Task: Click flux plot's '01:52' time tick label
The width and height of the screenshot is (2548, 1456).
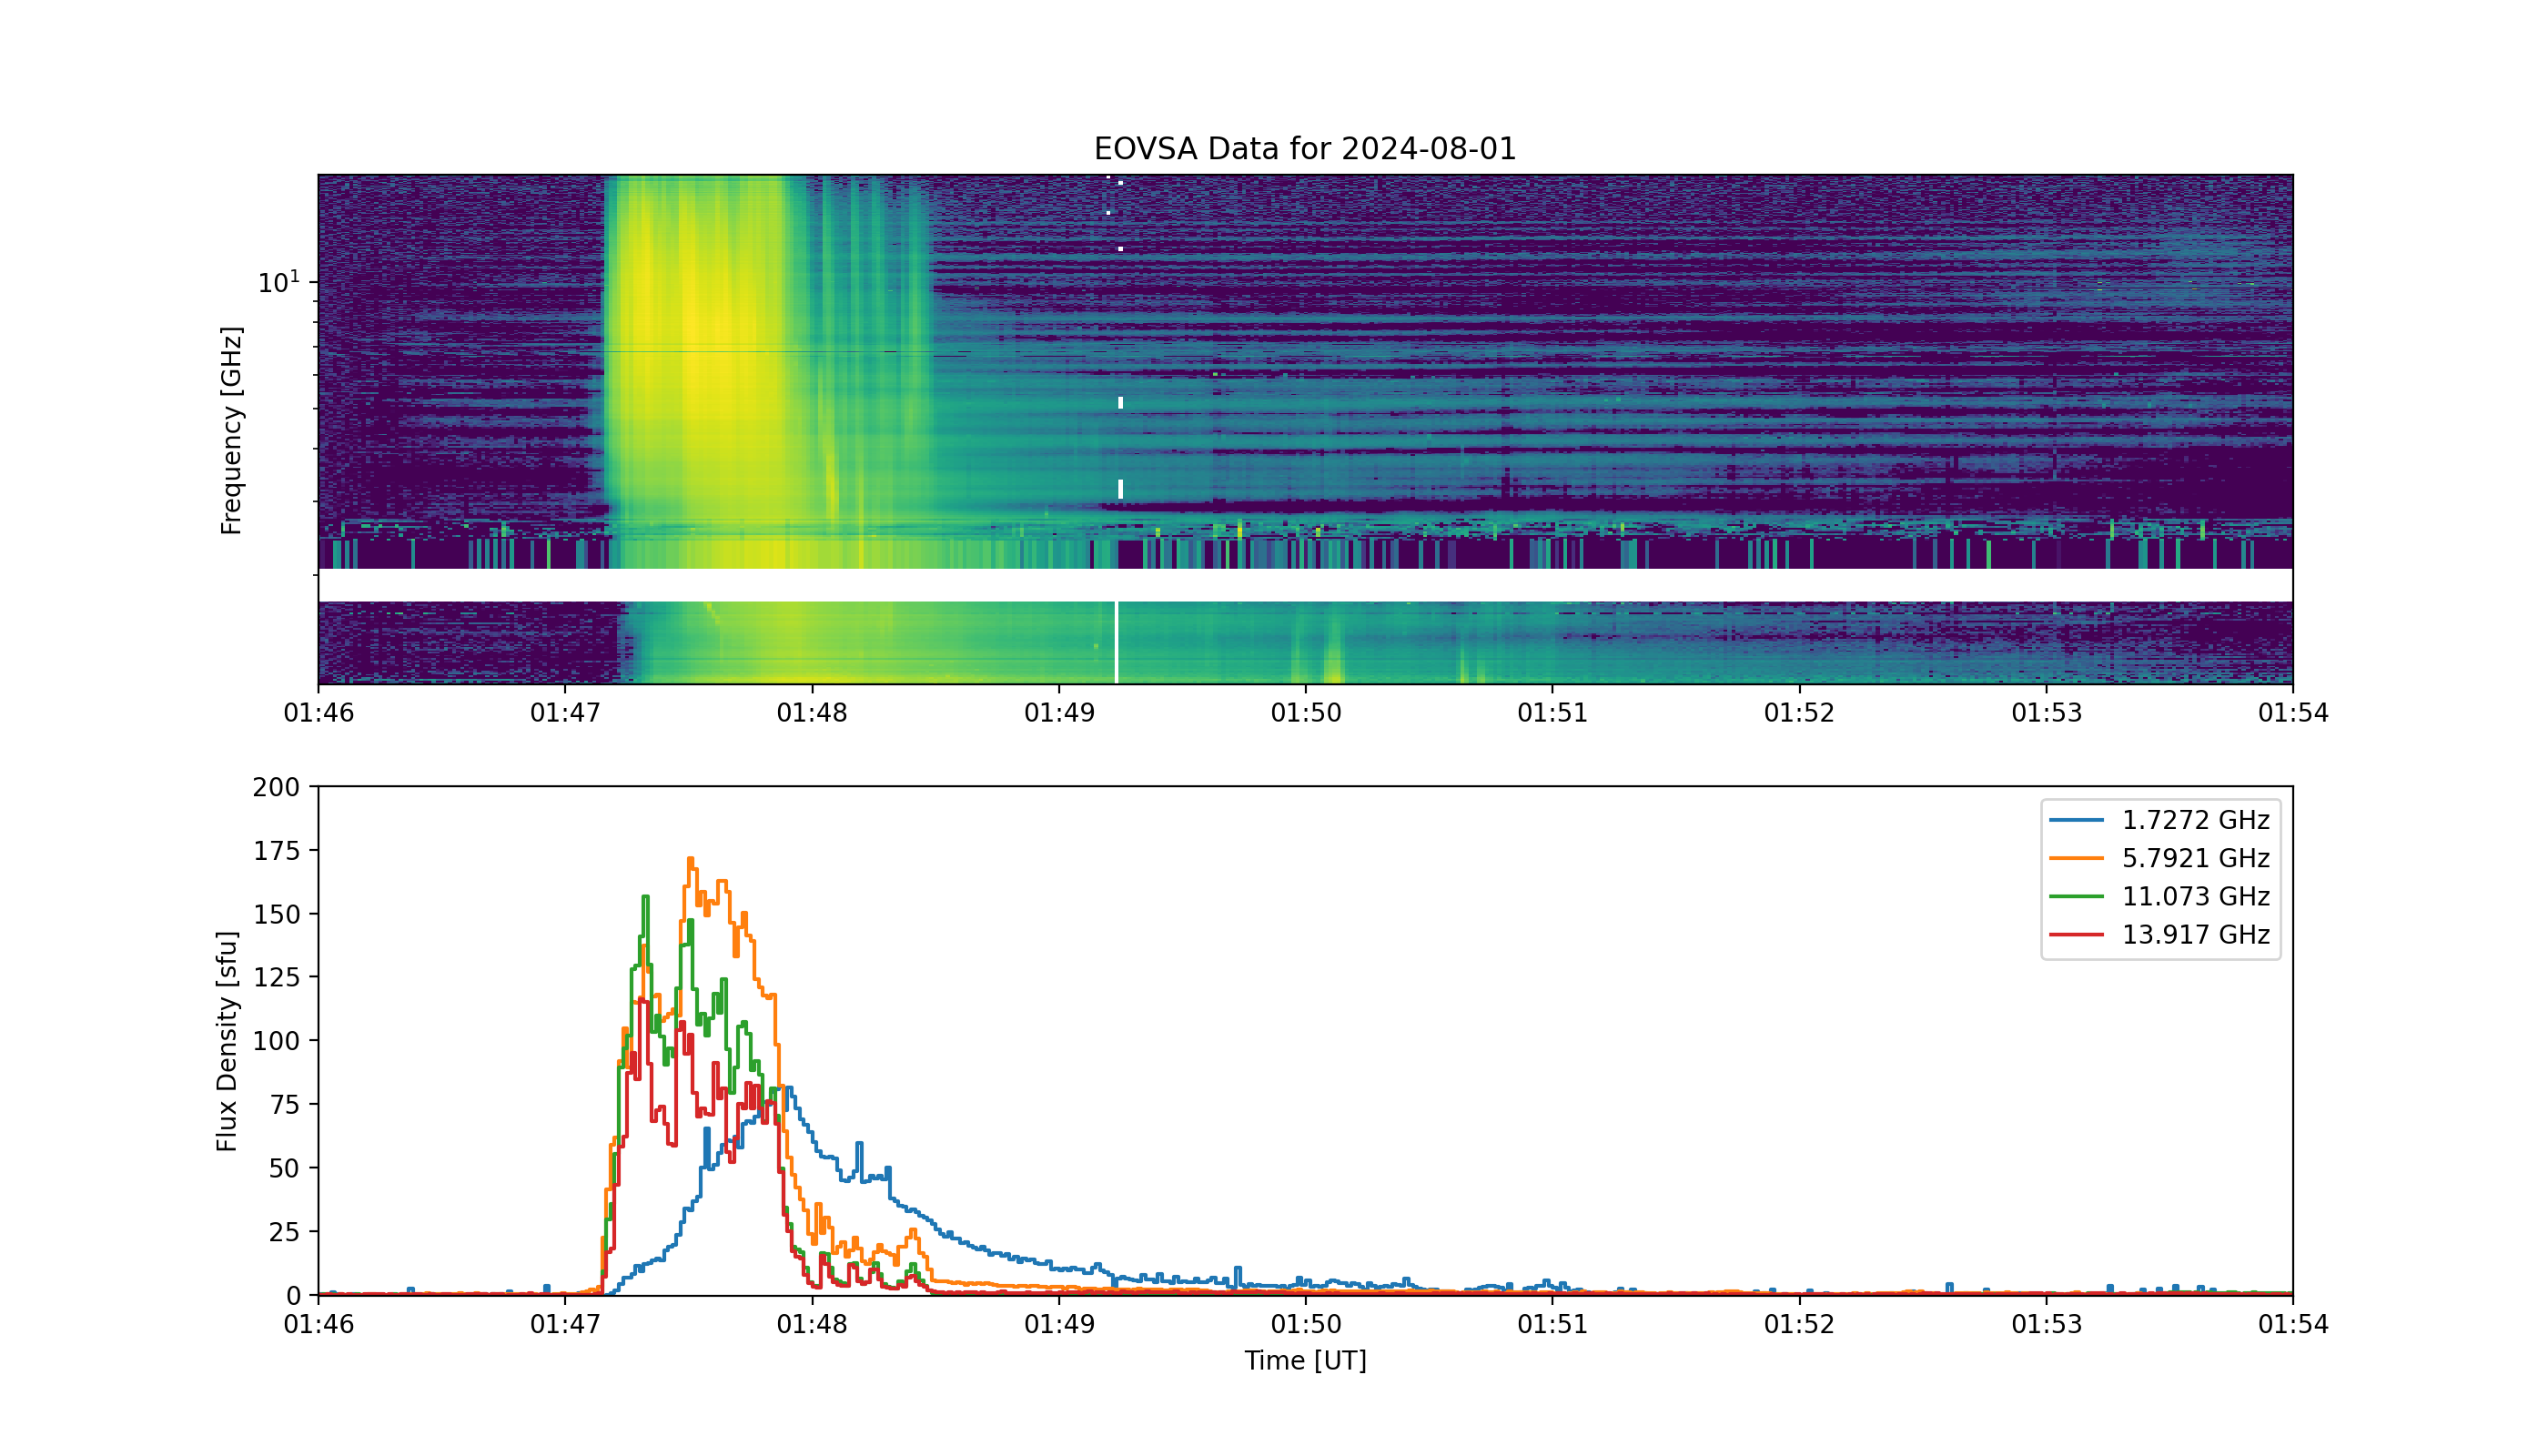Action: pyautogui.click(x=1799, y=1325)
